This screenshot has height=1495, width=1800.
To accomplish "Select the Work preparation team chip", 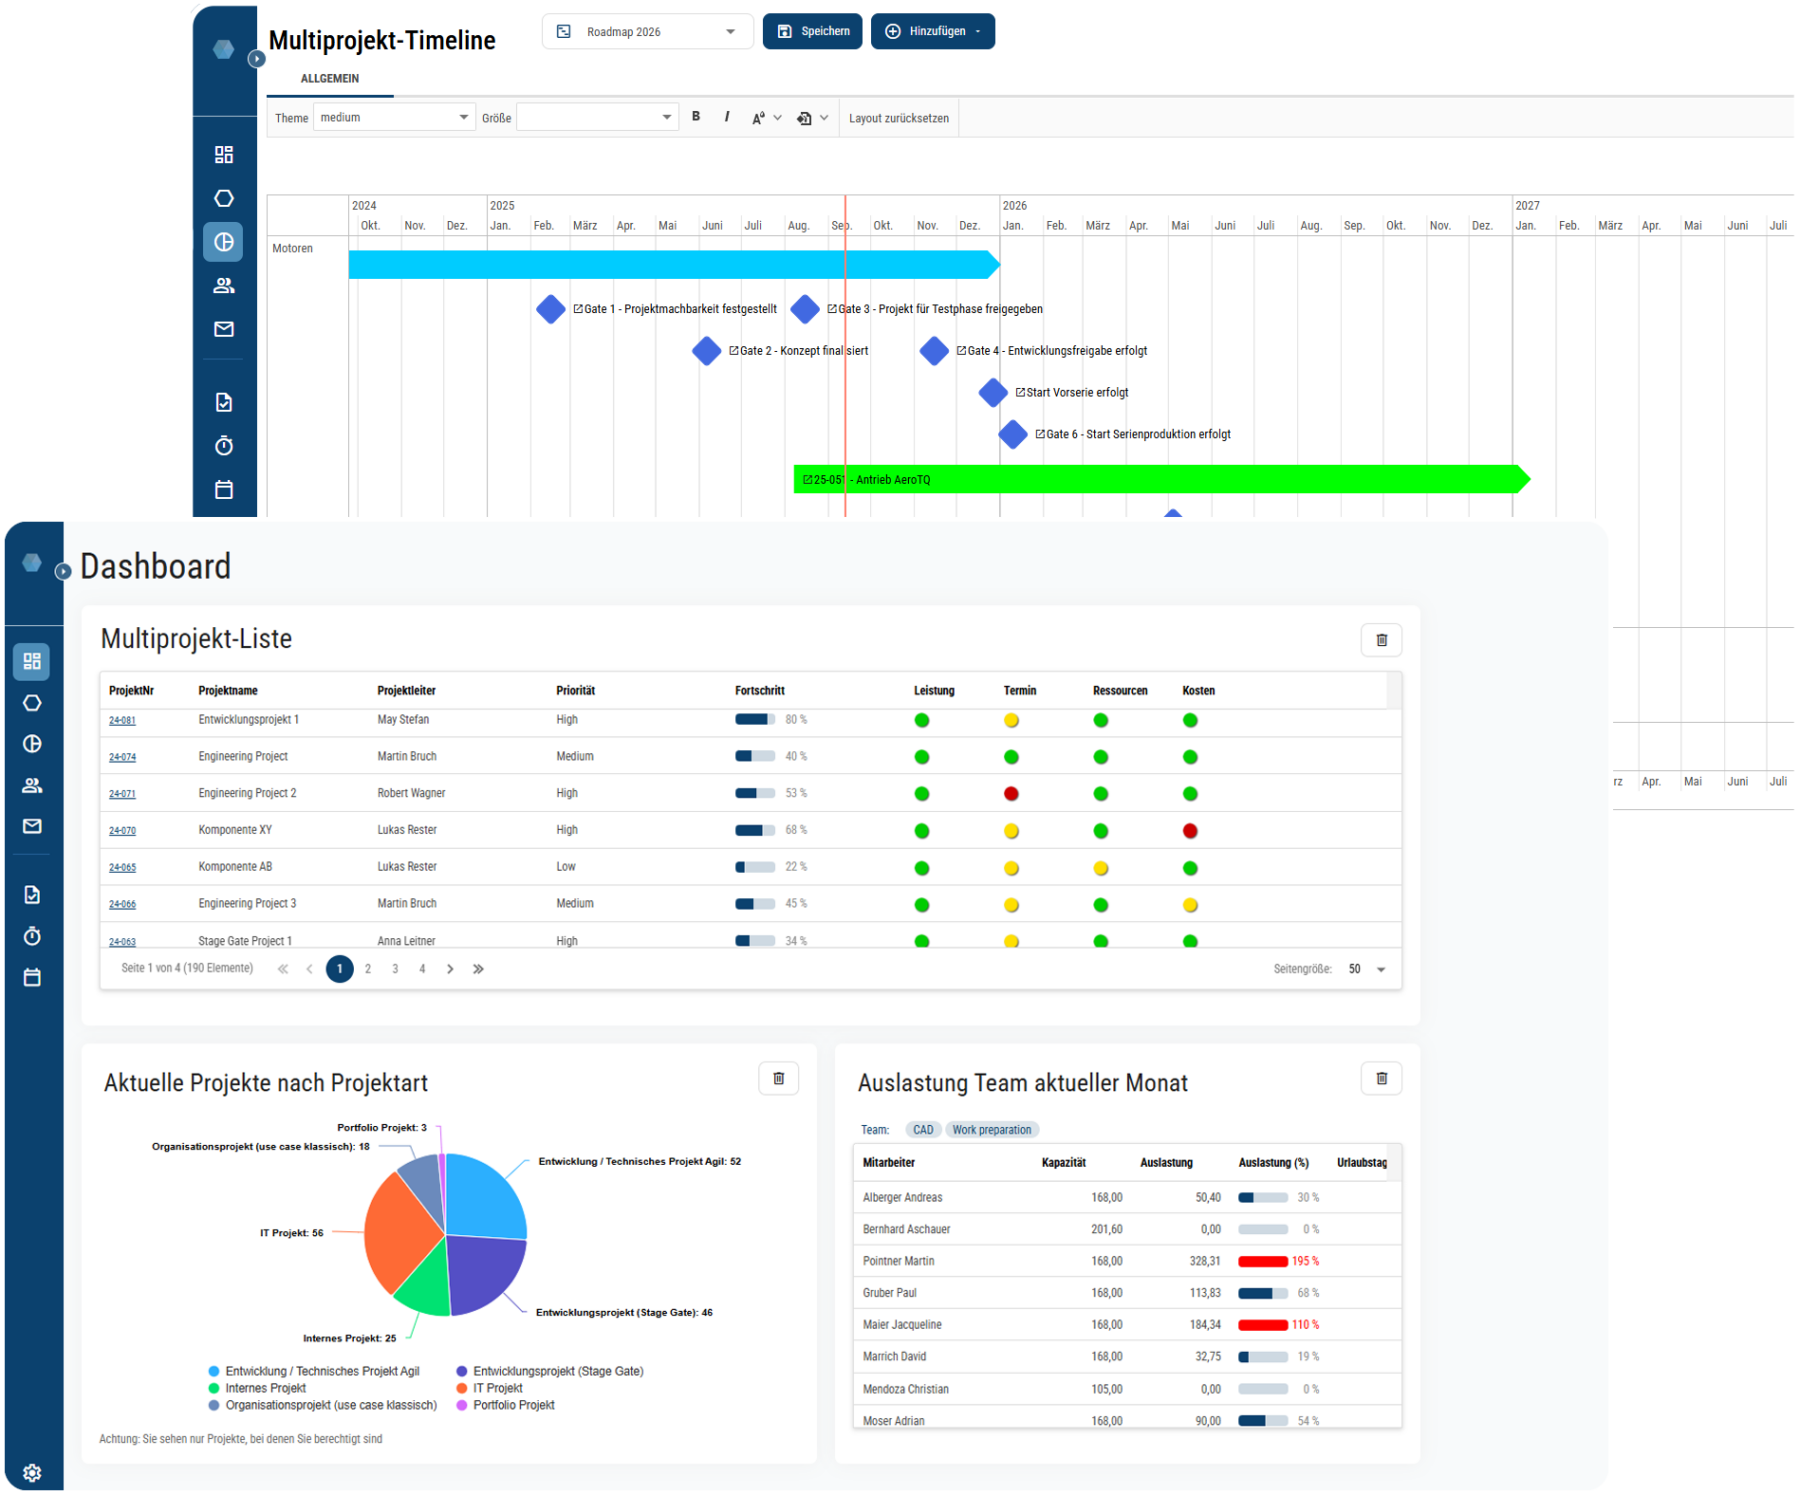I will coord(992,1129).
